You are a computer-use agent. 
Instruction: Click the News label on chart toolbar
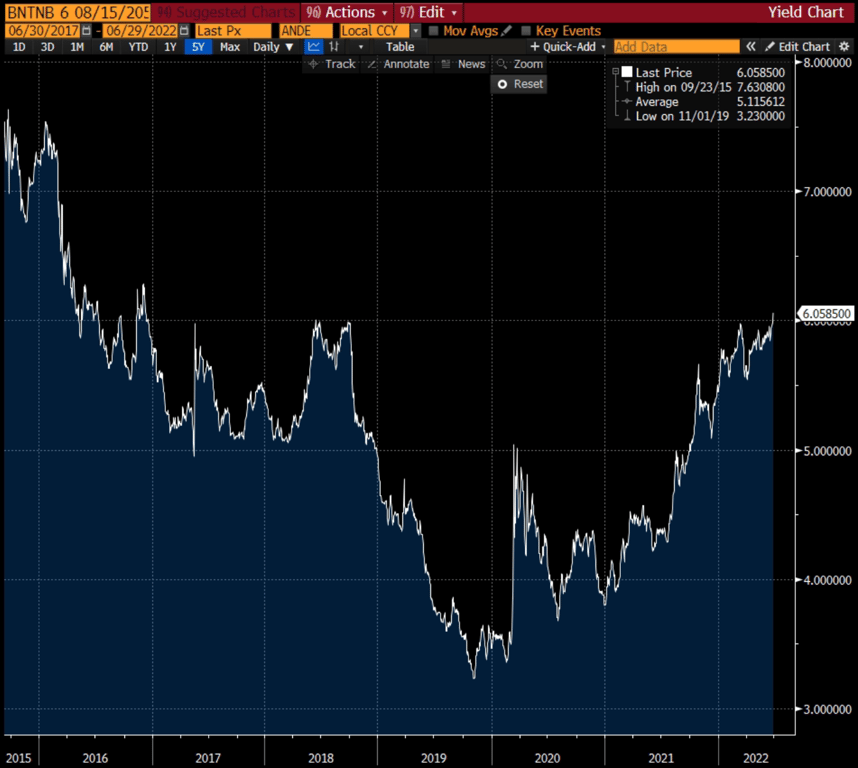[x=472, y=64]
